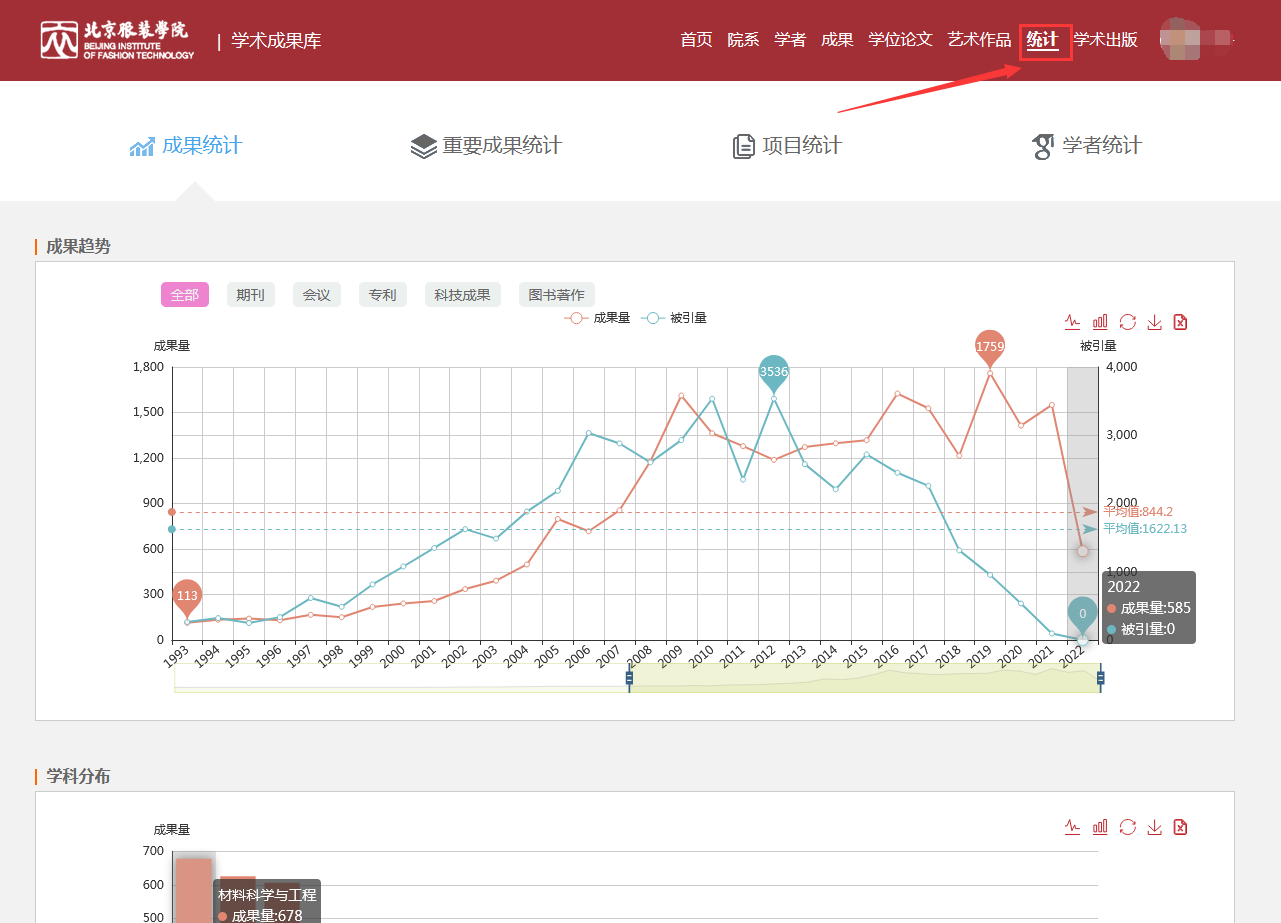Click the 学术成果库 title link

(276, 41)
